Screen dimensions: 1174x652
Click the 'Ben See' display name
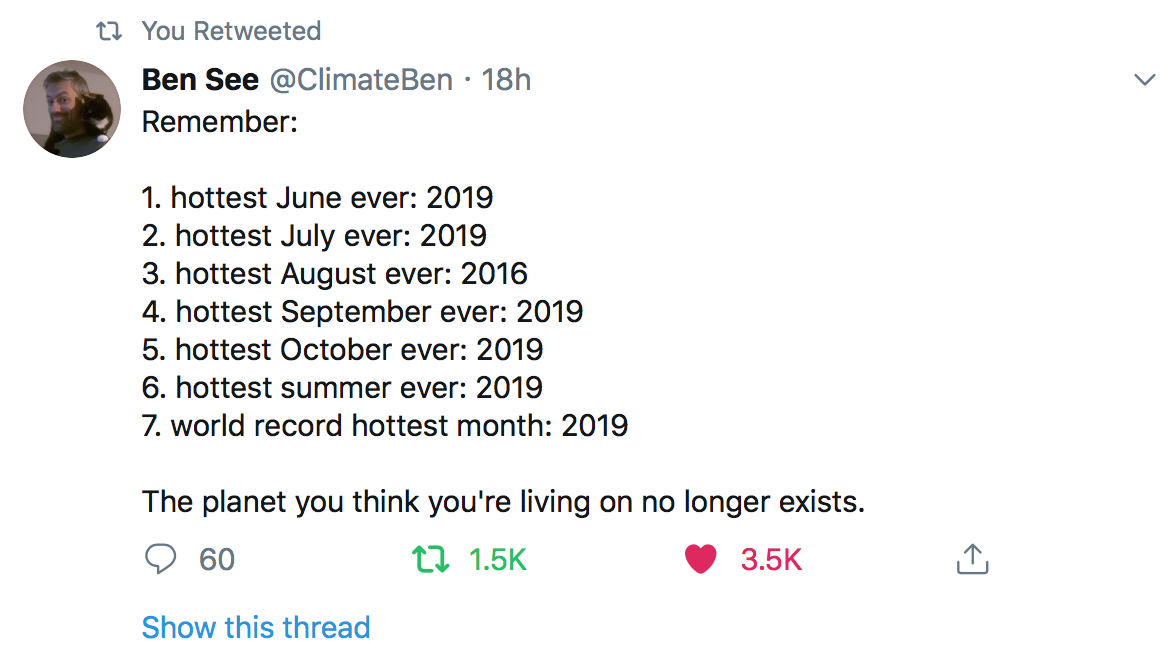pos(201,79)
